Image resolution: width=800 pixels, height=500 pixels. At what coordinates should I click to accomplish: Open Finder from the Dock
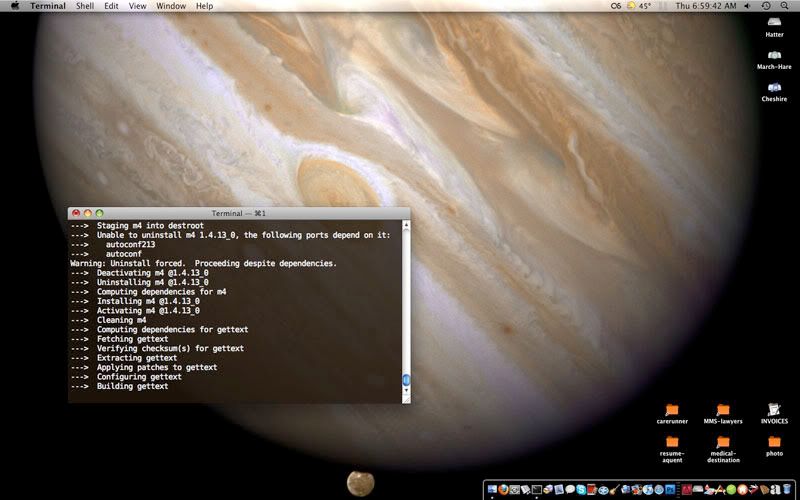492,489
